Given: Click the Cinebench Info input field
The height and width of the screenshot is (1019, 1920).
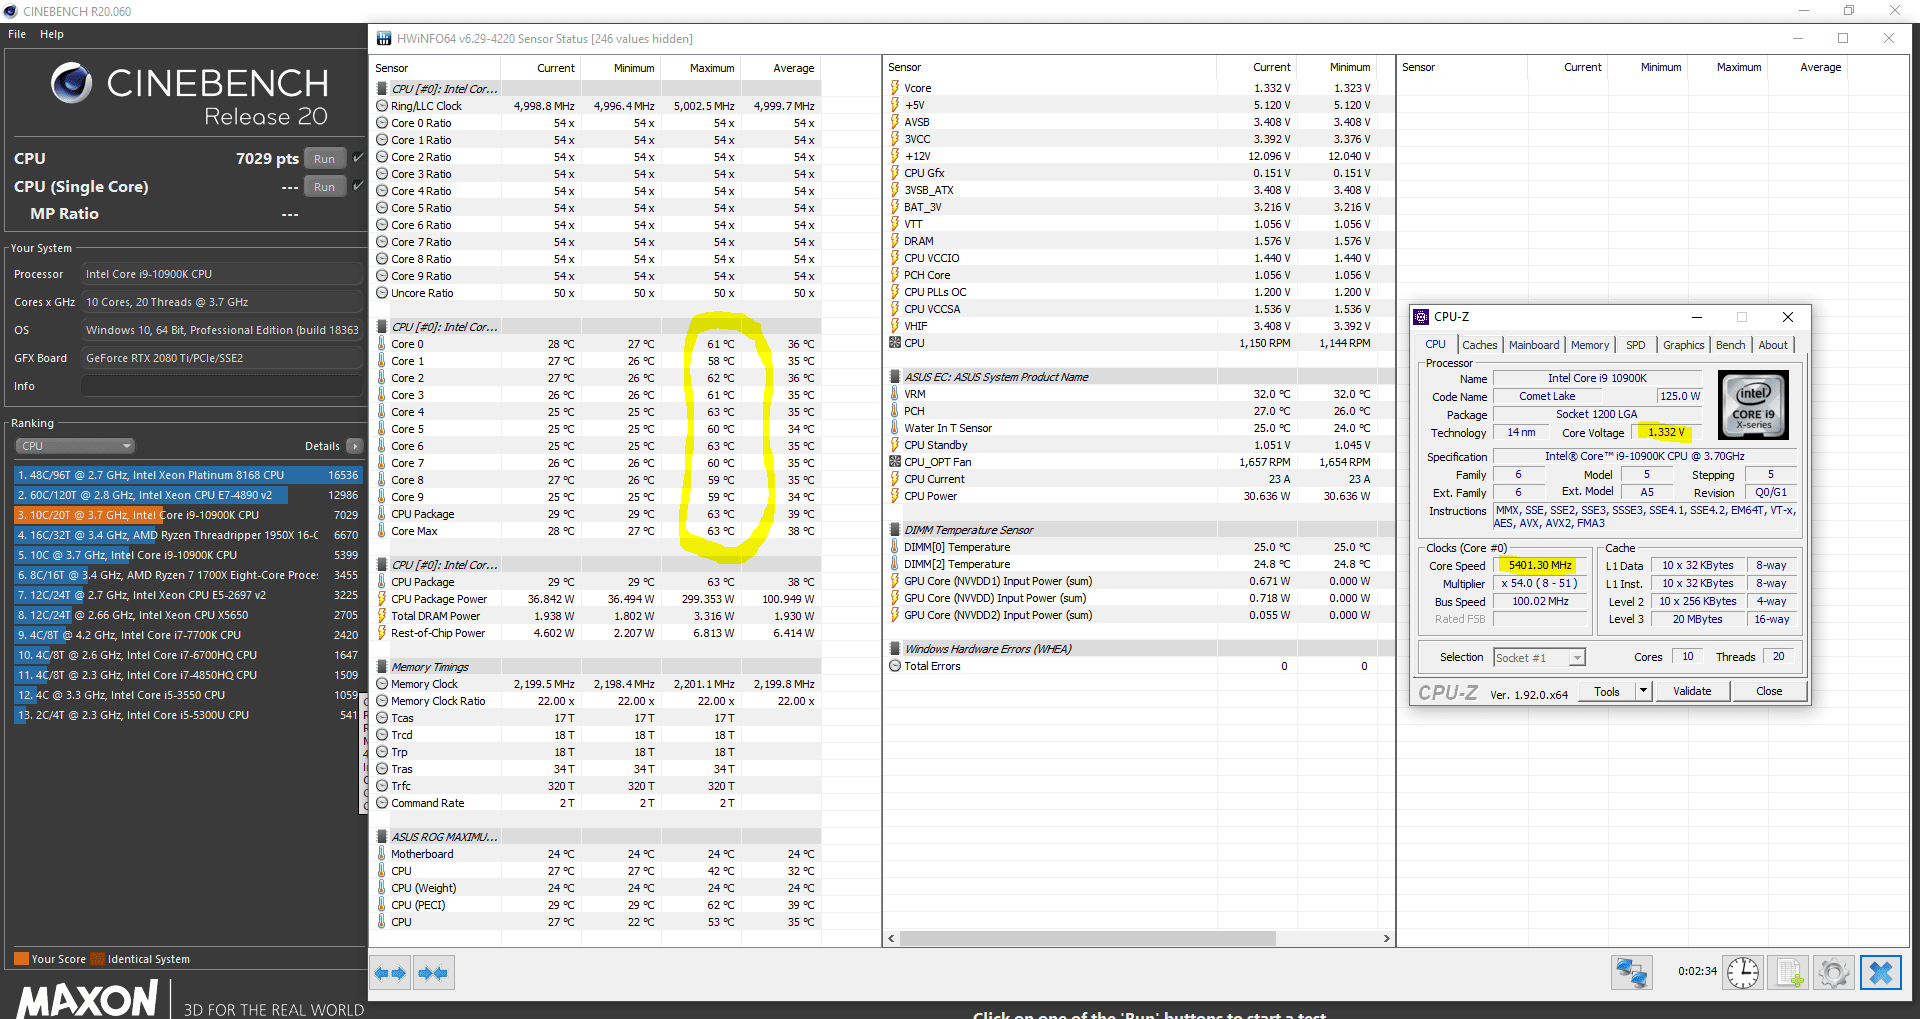Looking at the screenshot, I should point(221,386).
